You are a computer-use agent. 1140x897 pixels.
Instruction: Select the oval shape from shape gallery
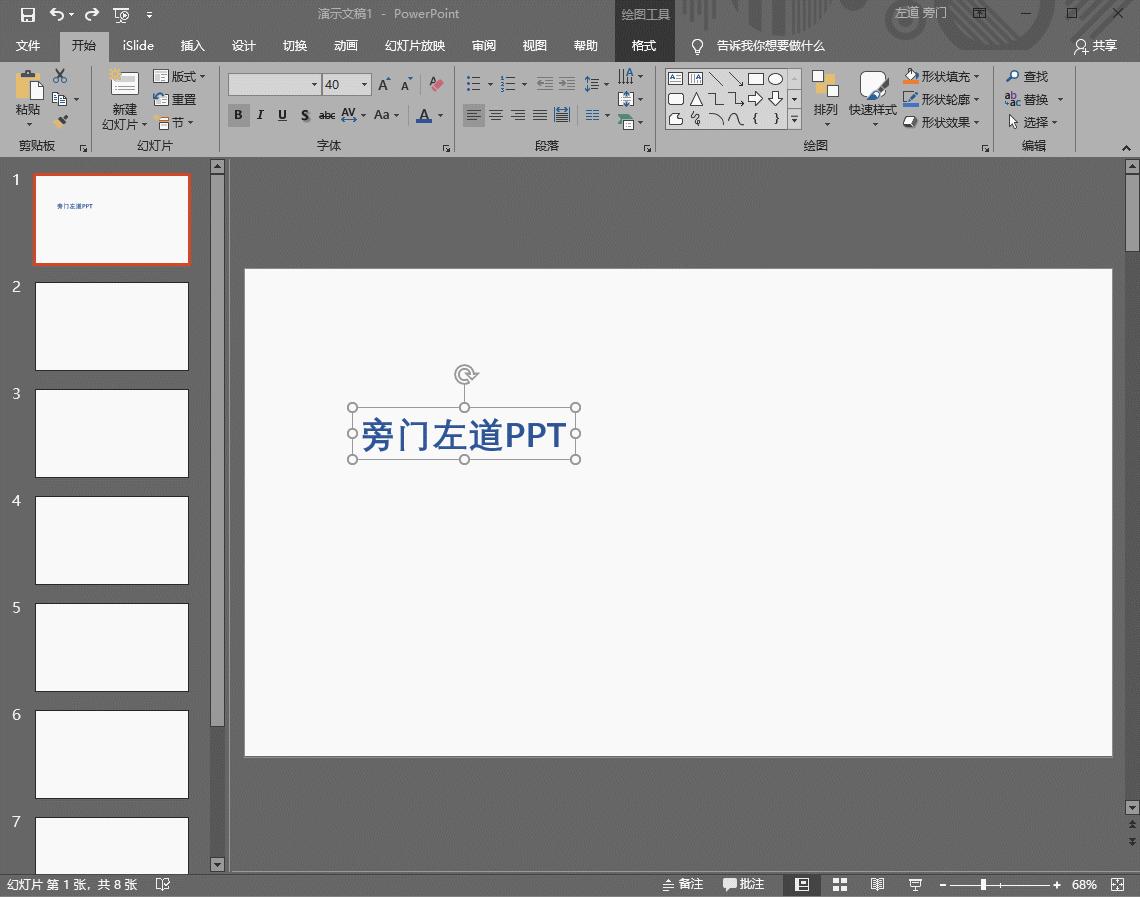coord(775,76)
